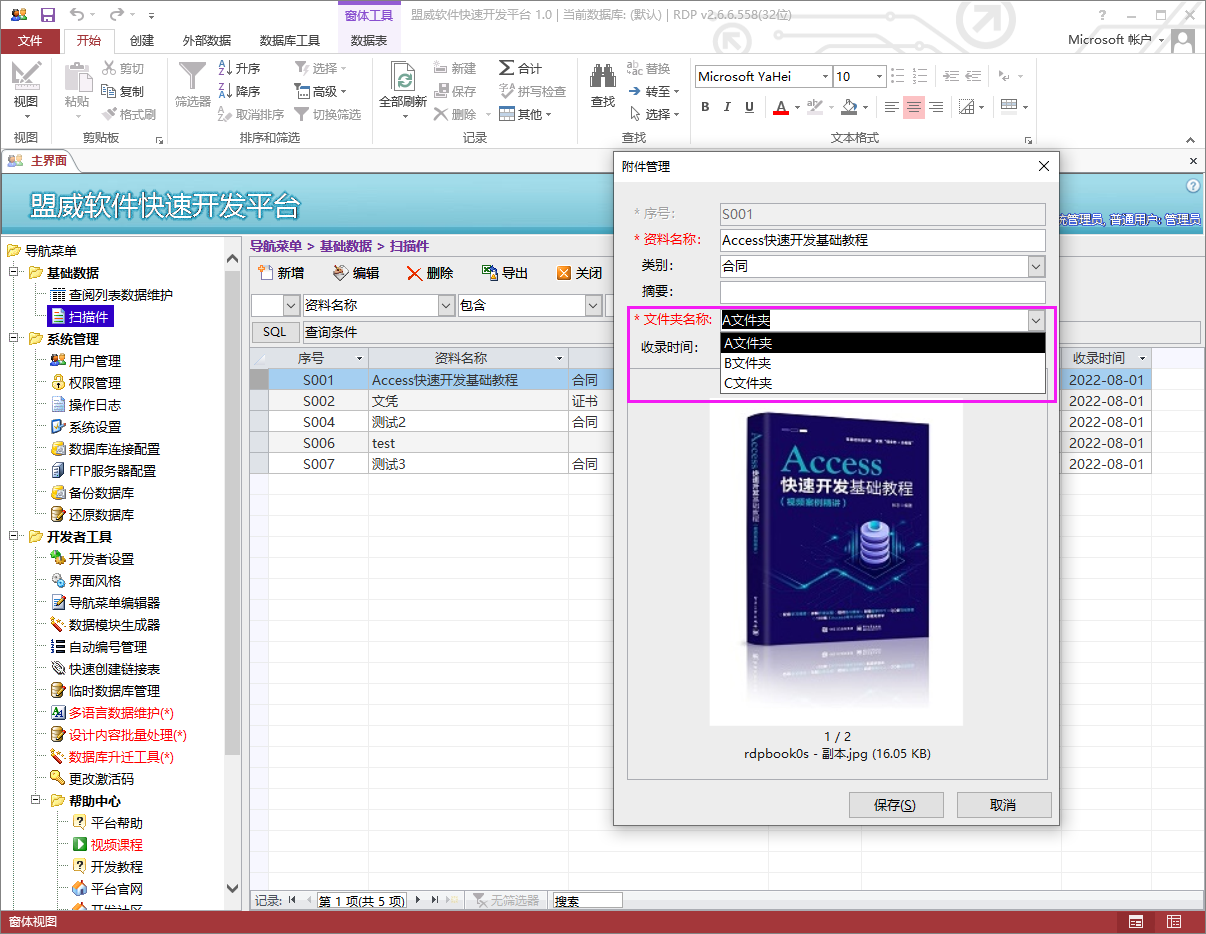
Task: Click the 关闭 close form toolbar button
Action: coord(579,273)
